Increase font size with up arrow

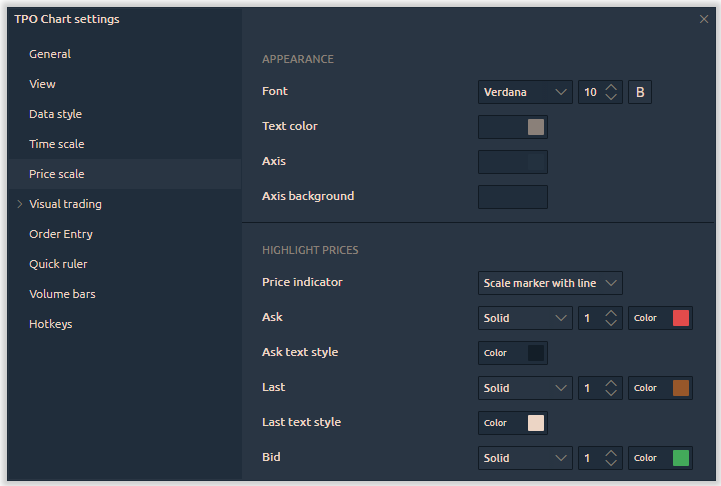pyautogui.click(x=611, y=88)
